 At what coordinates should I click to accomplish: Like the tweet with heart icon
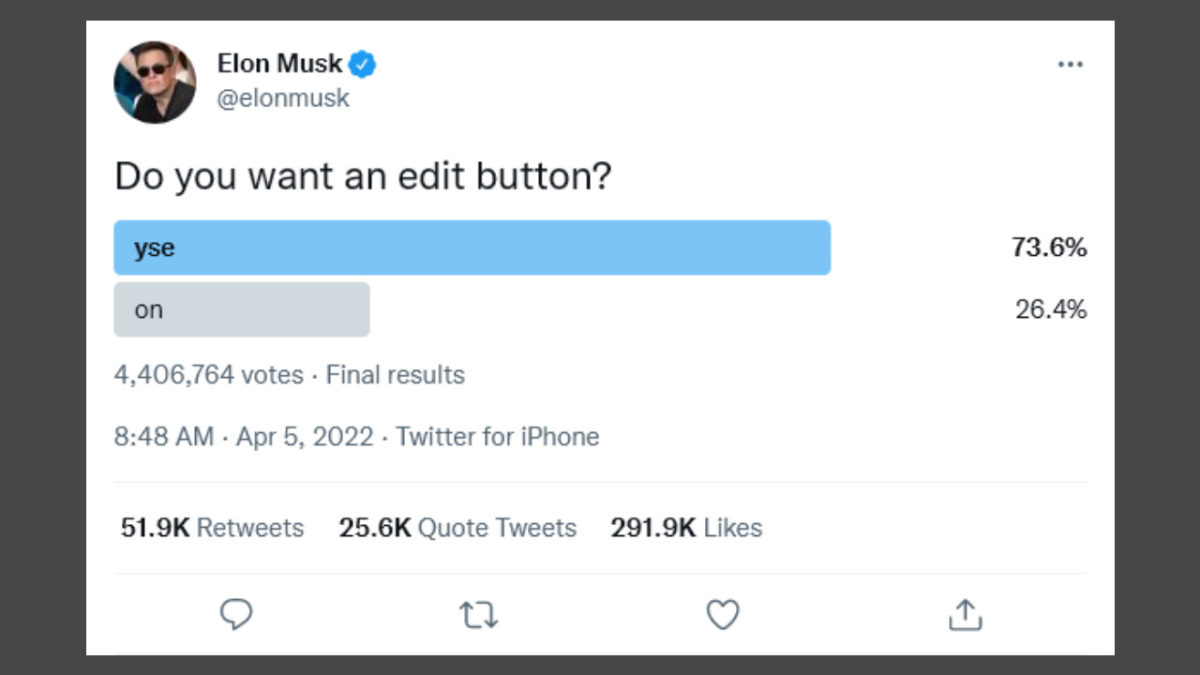(x=722, y=615)
